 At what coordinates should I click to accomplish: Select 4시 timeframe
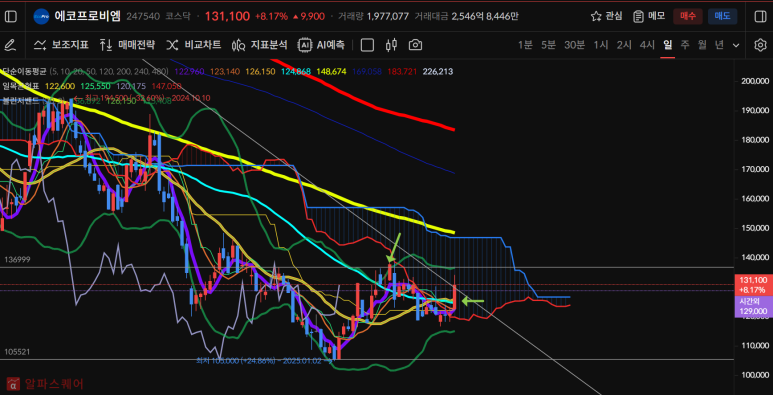647,45
